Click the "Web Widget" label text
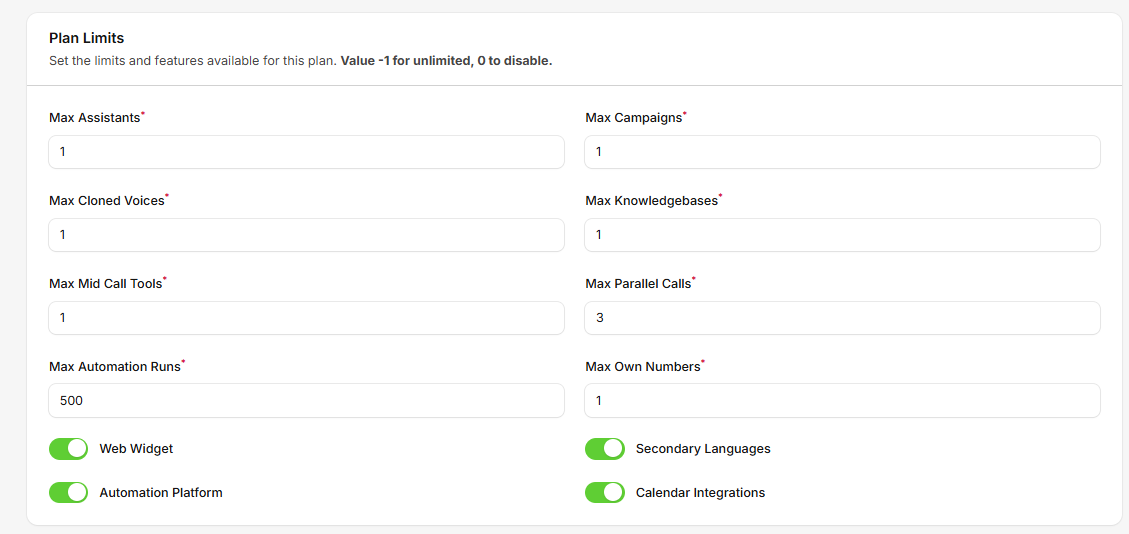Screen dimensions: 1129x534 pos(136,449)
